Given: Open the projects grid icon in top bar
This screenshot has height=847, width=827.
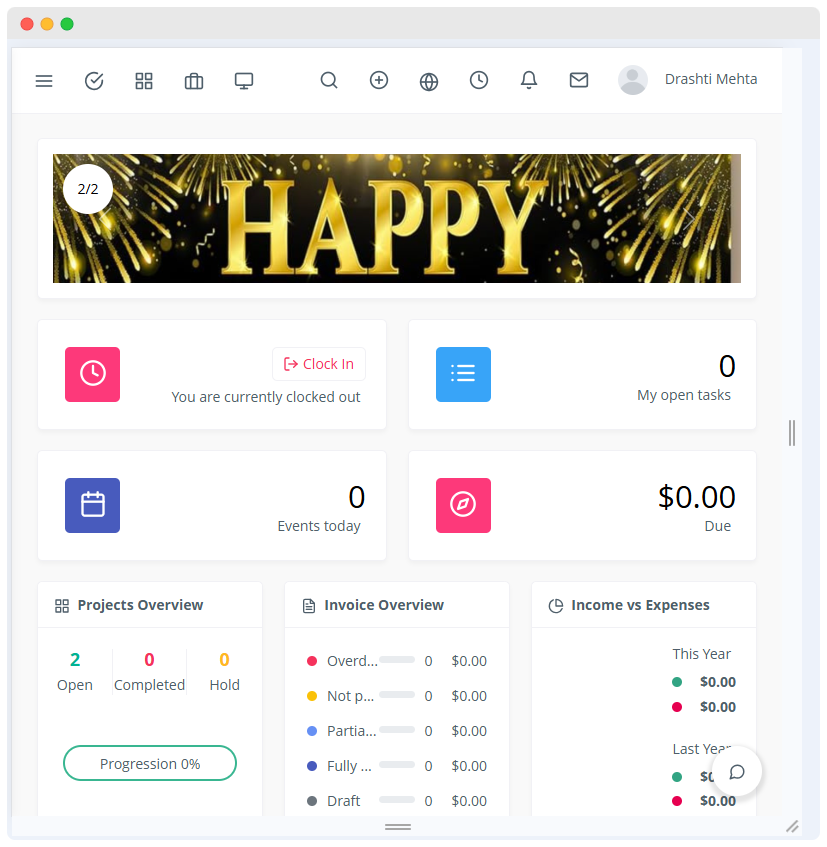Looking at the screenshot, I should click(144, 81).
